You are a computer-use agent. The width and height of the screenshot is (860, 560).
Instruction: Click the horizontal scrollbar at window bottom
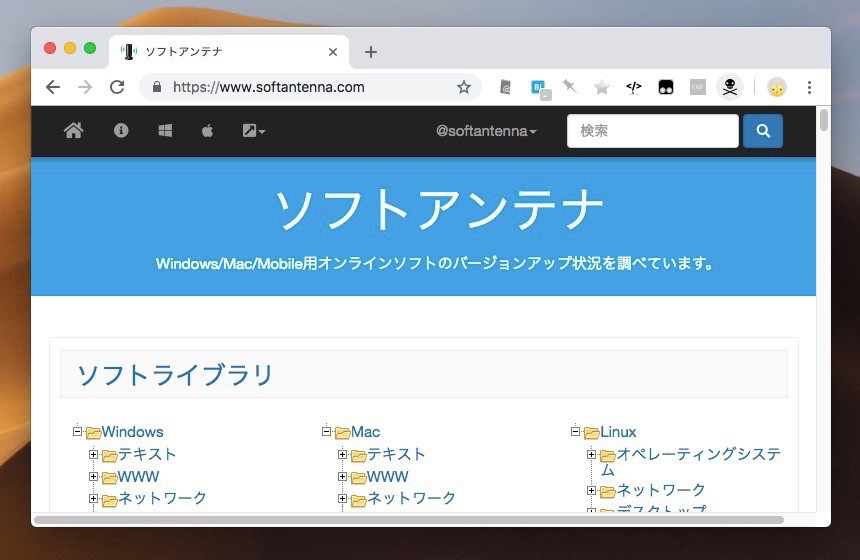tap(409, 519)
